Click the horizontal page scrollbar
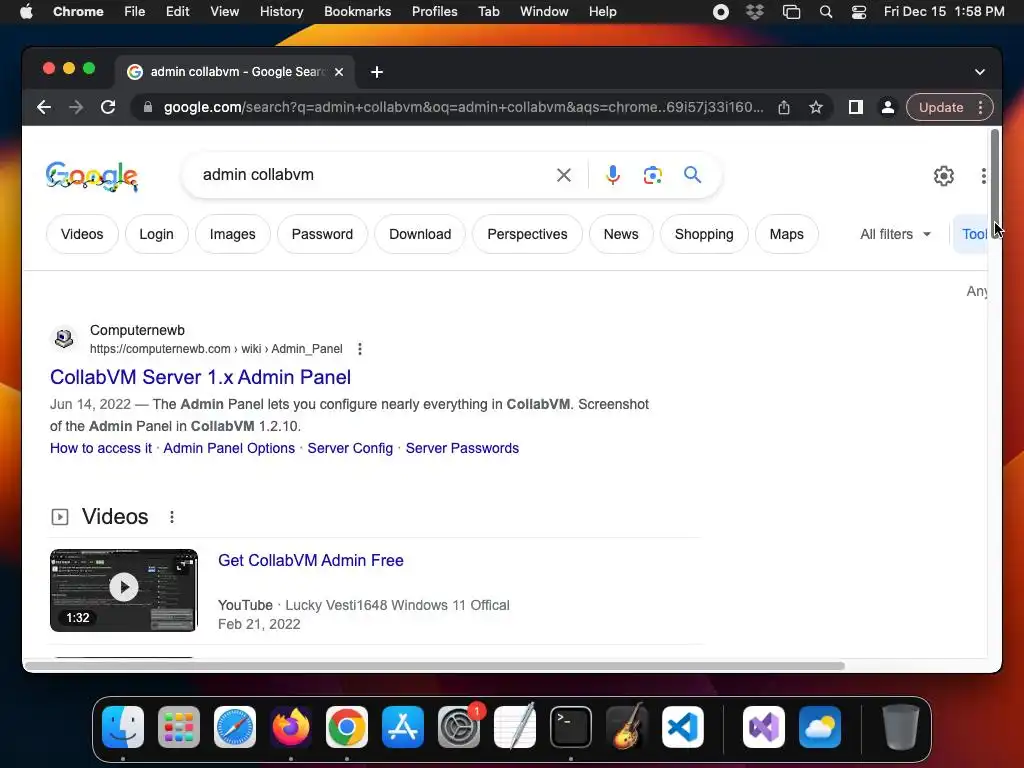This screenshot has height=768, width=1024. [x=436, y=666]
